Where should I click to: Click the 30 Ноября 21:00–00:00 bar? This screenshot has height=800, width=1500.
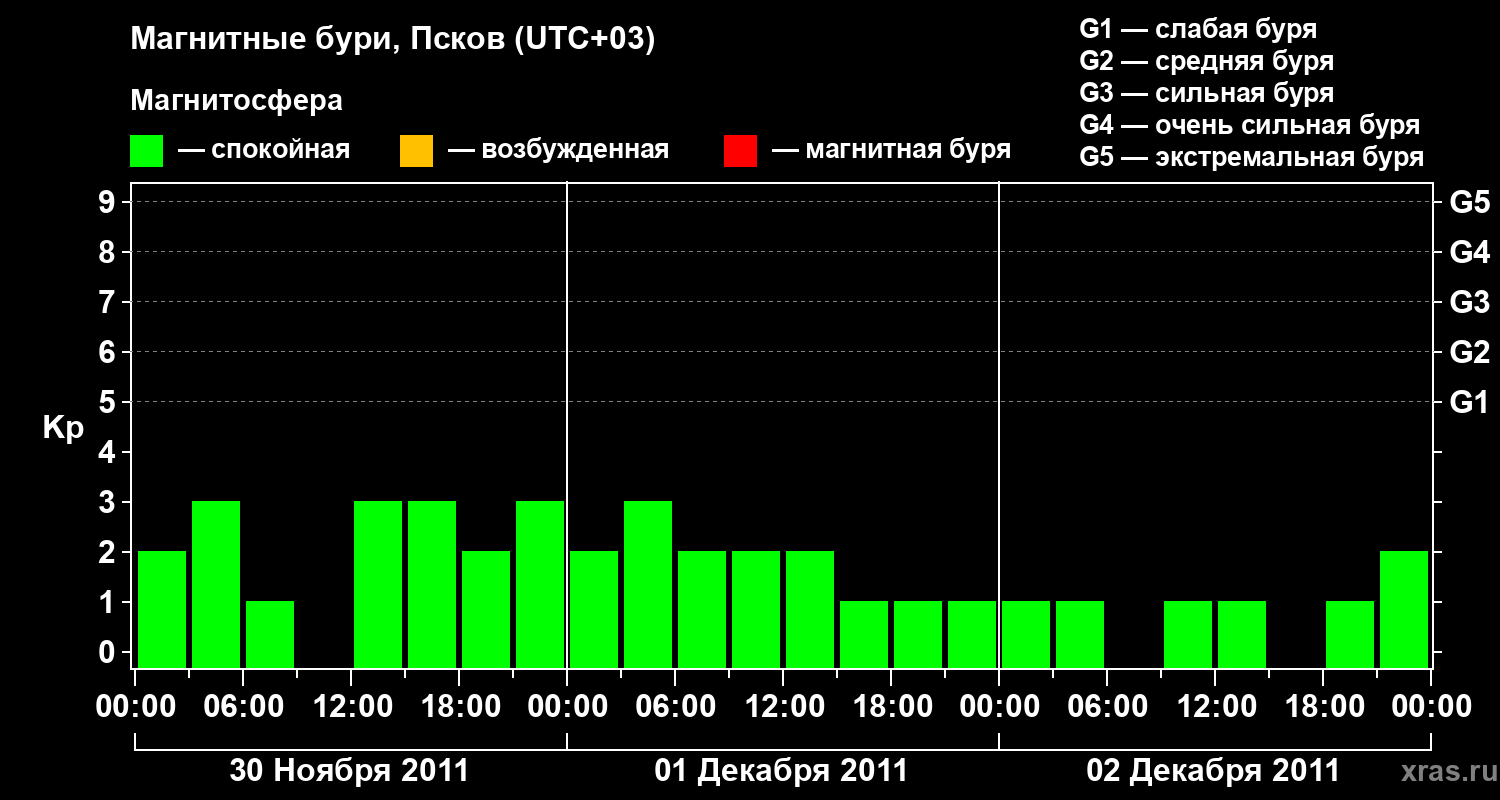(x=540, y=584)
